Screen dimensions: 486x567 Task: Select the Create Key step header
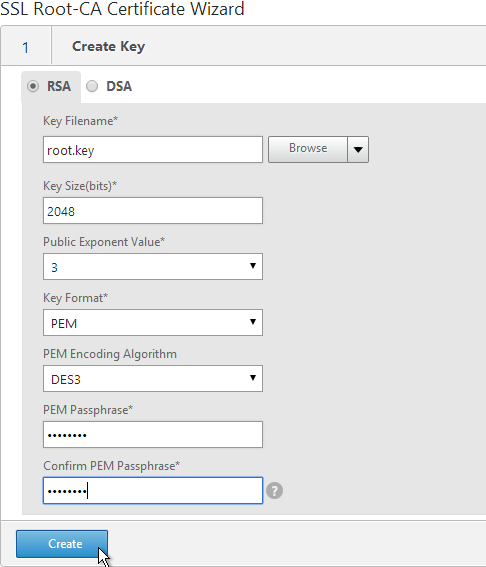pos(108,46)
